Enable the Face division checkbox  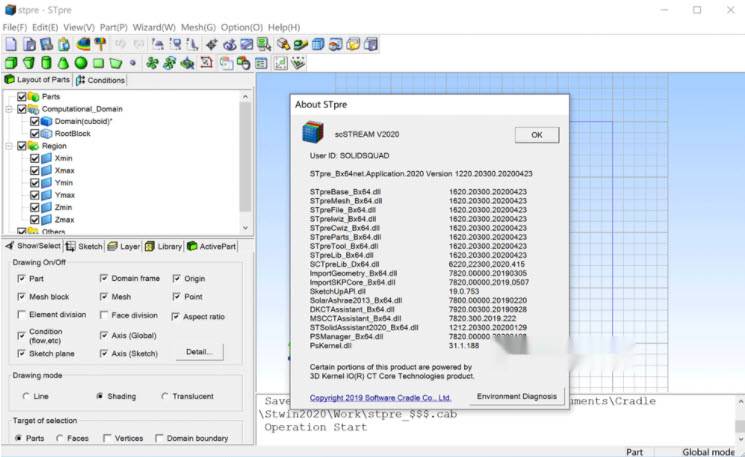pos(104,315)
